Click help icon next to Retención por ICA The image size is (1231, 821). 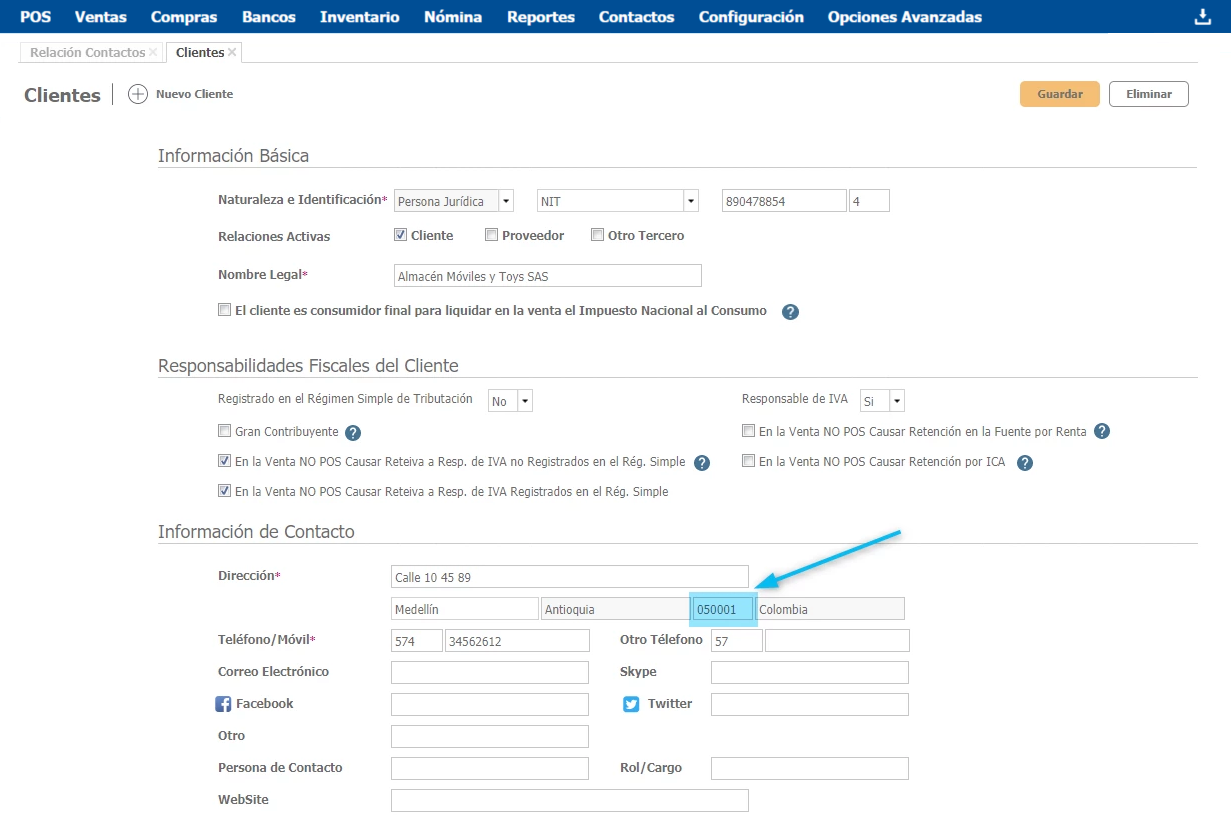1024,463
